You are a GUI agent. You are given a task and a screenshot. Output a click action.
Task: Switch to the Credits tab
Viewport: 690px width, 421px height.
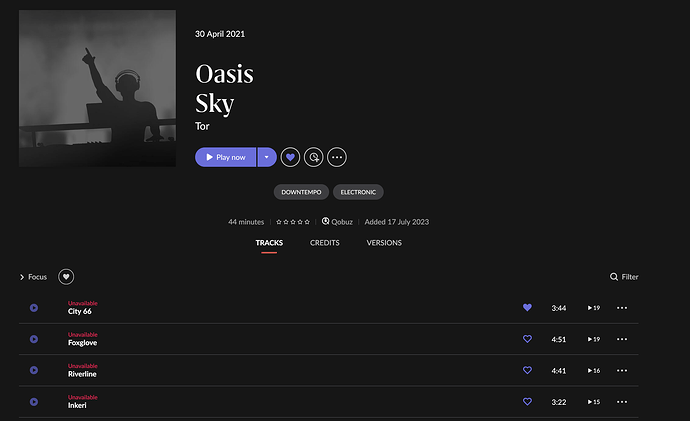tap(324, 243)
